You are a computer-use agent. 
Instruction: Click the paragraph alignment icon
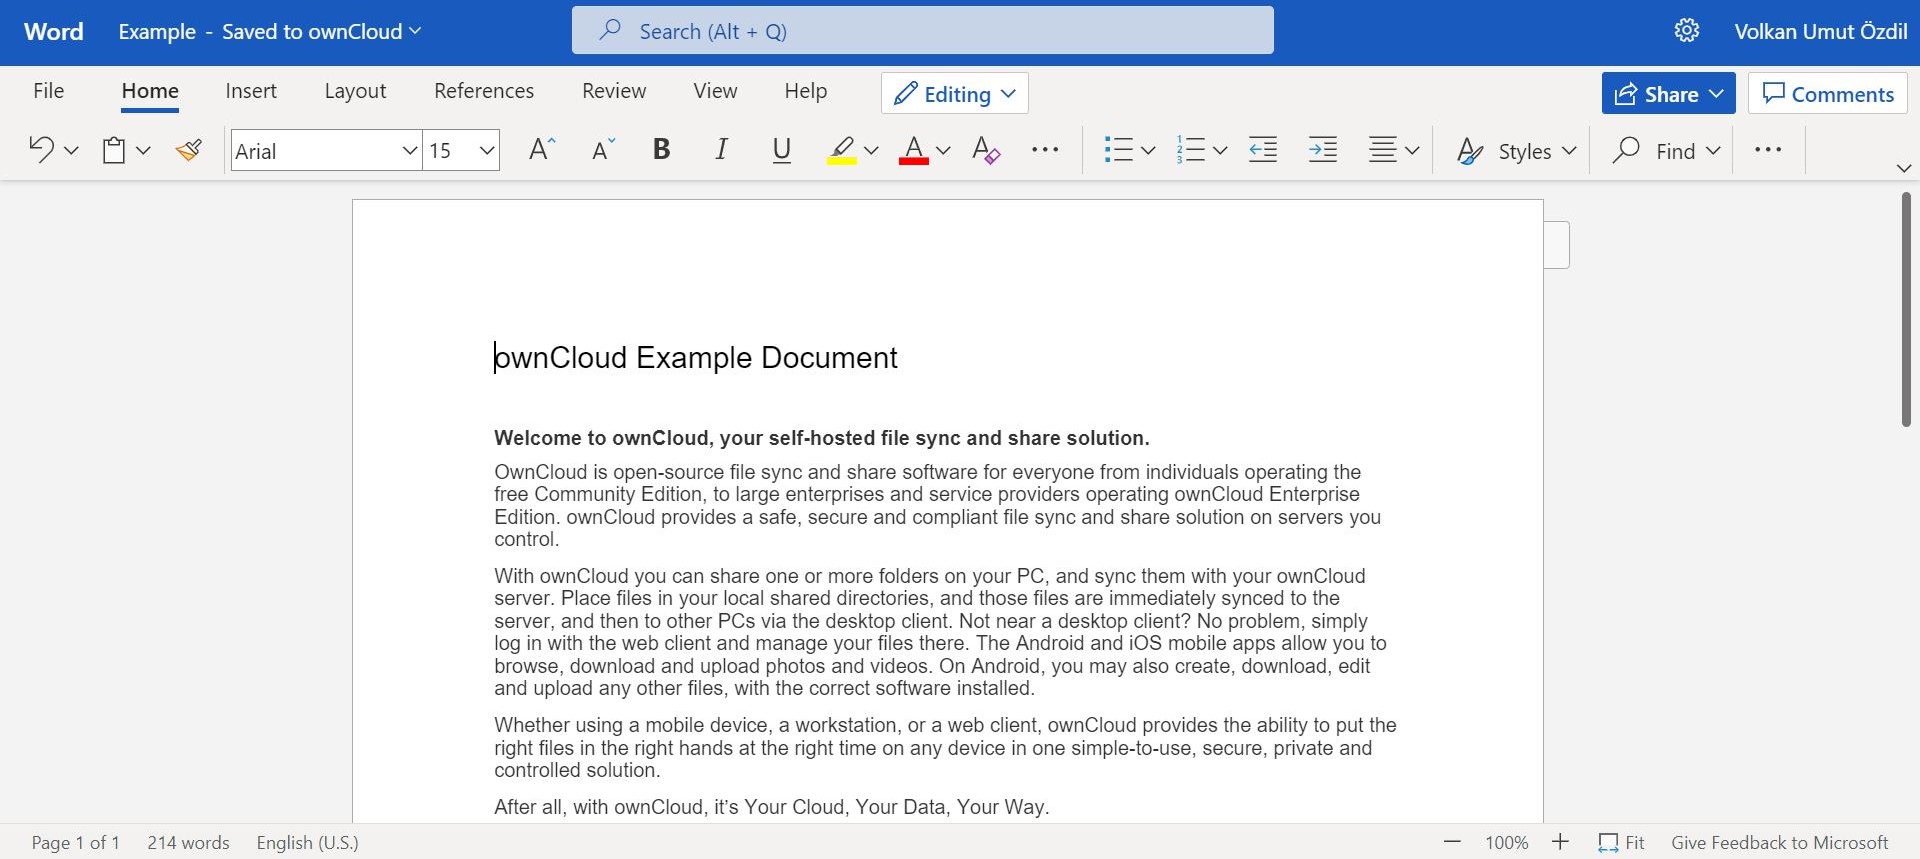click(1383, 150)
